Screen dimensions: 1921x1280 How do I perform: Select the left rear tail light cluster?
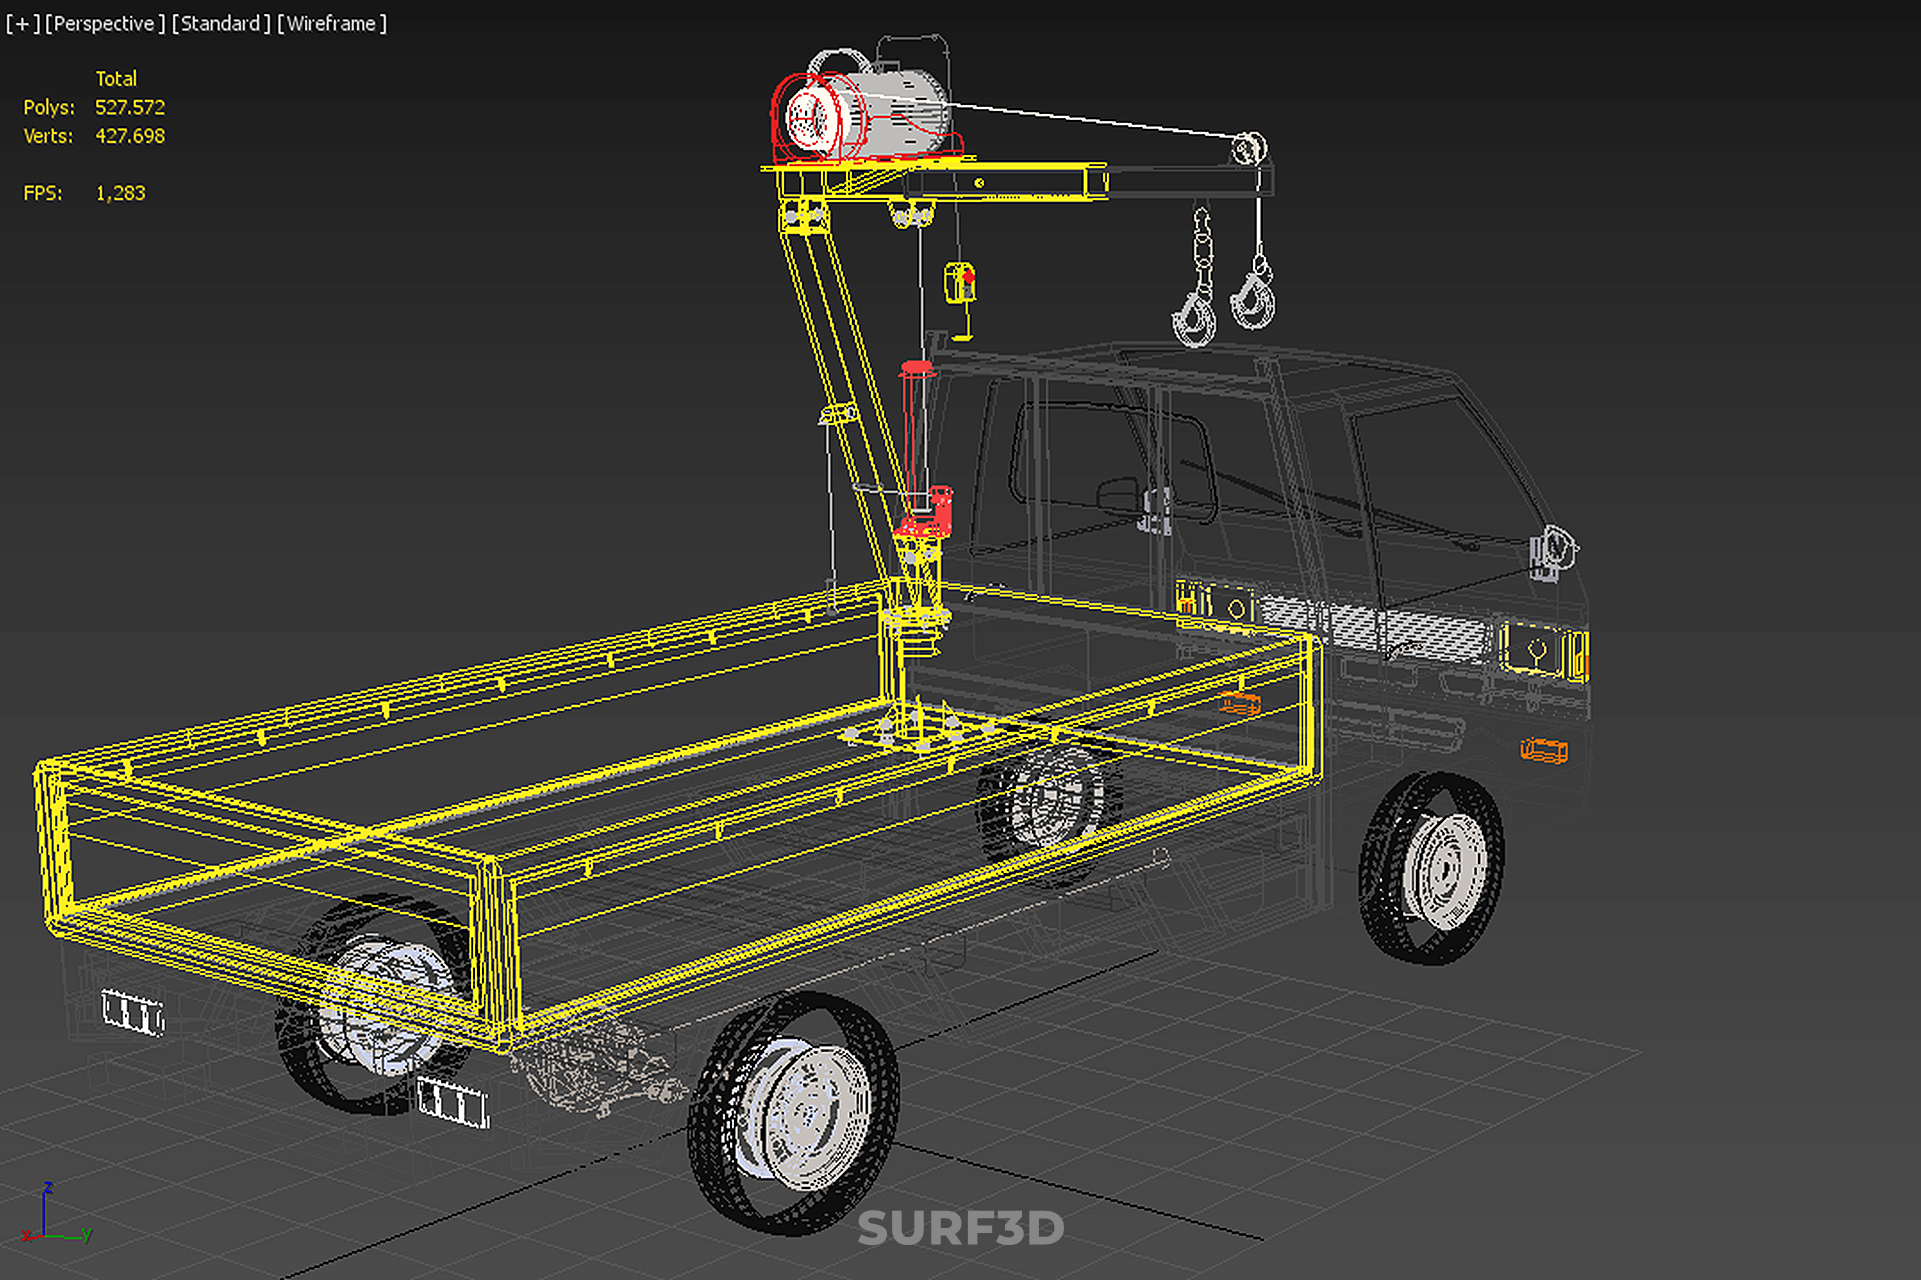(133, 1013)
